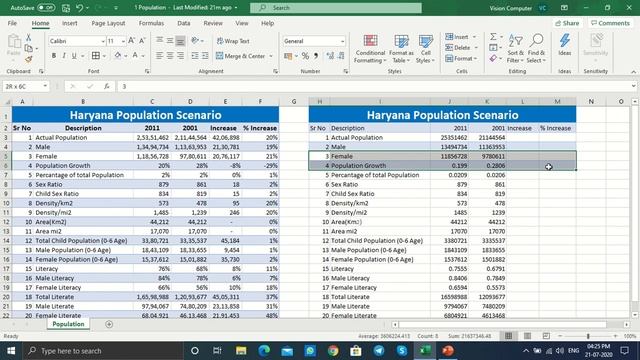
Task: Click Comma Style icon
Action: pos(316,56)
